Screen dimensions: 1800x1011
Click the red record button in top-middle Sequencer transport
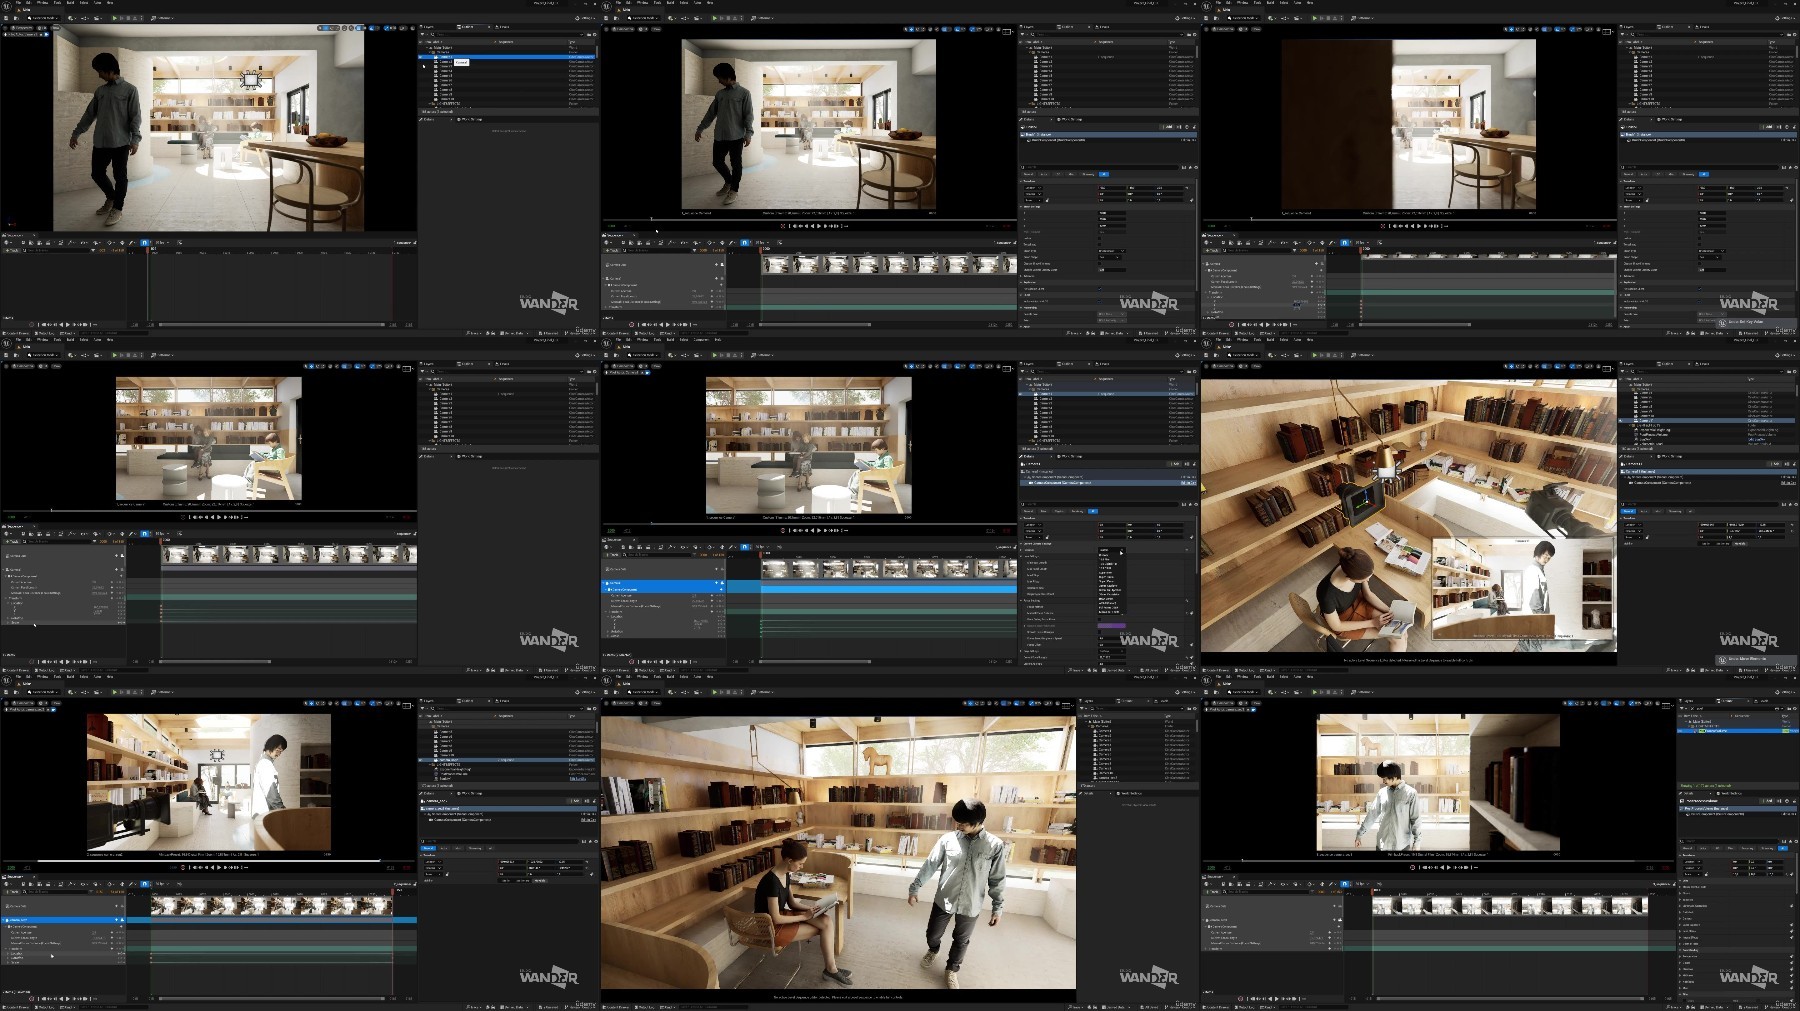(631, 324)
